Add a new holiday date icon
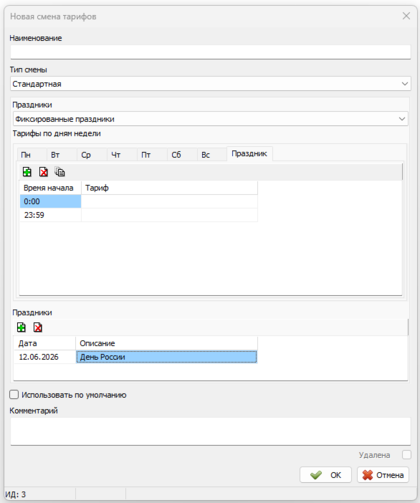This screenshot has width=420, height=503. click(21, 327)
